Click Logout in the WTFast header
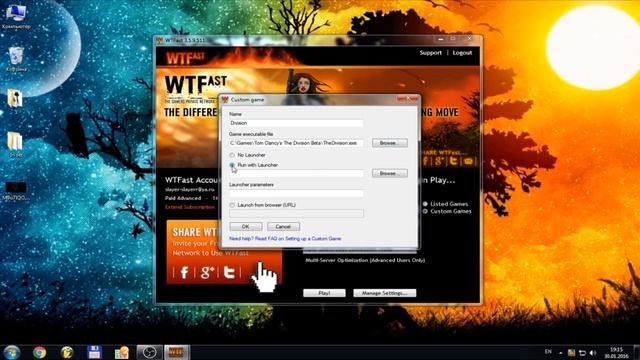The width and height of the screenshot is (640, 360). click(x=462, y=53)
